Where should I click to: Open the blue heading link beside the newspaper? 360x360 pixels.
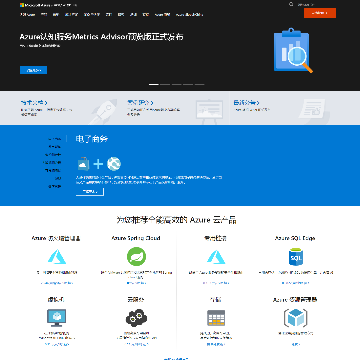coord(246,103)
